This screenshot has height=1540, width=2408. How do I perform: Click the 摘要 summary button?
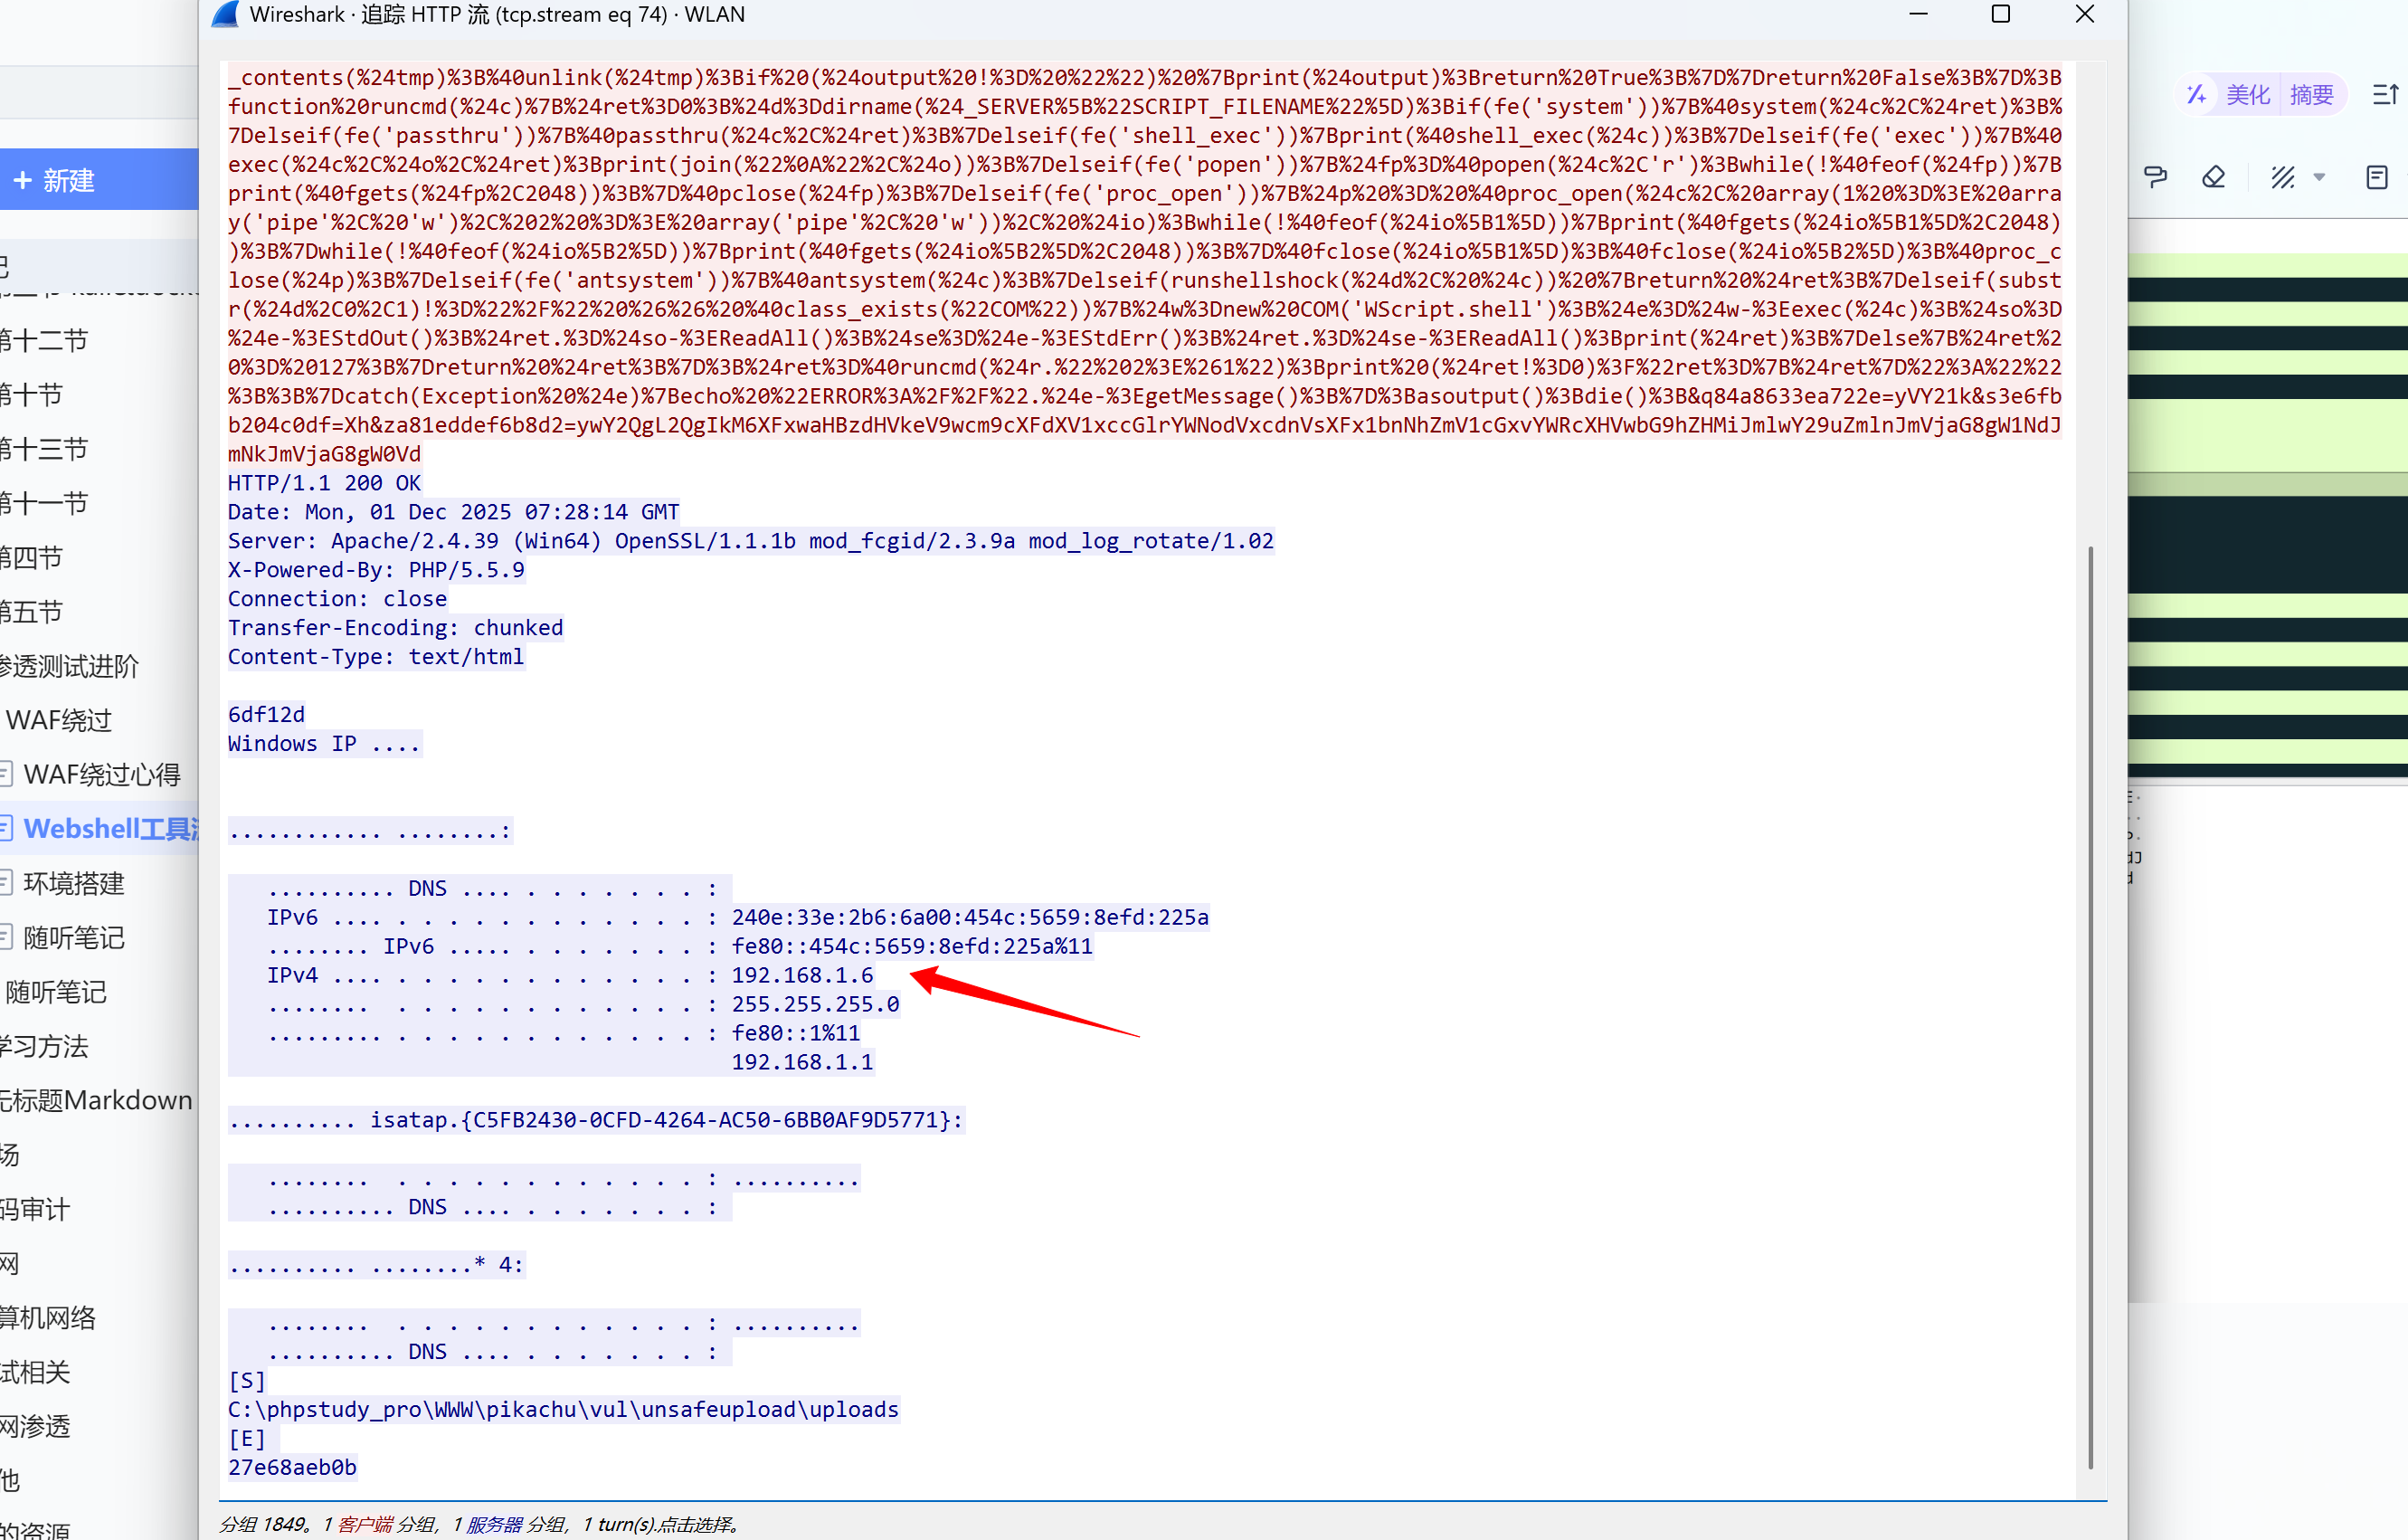coord(2311,95)
